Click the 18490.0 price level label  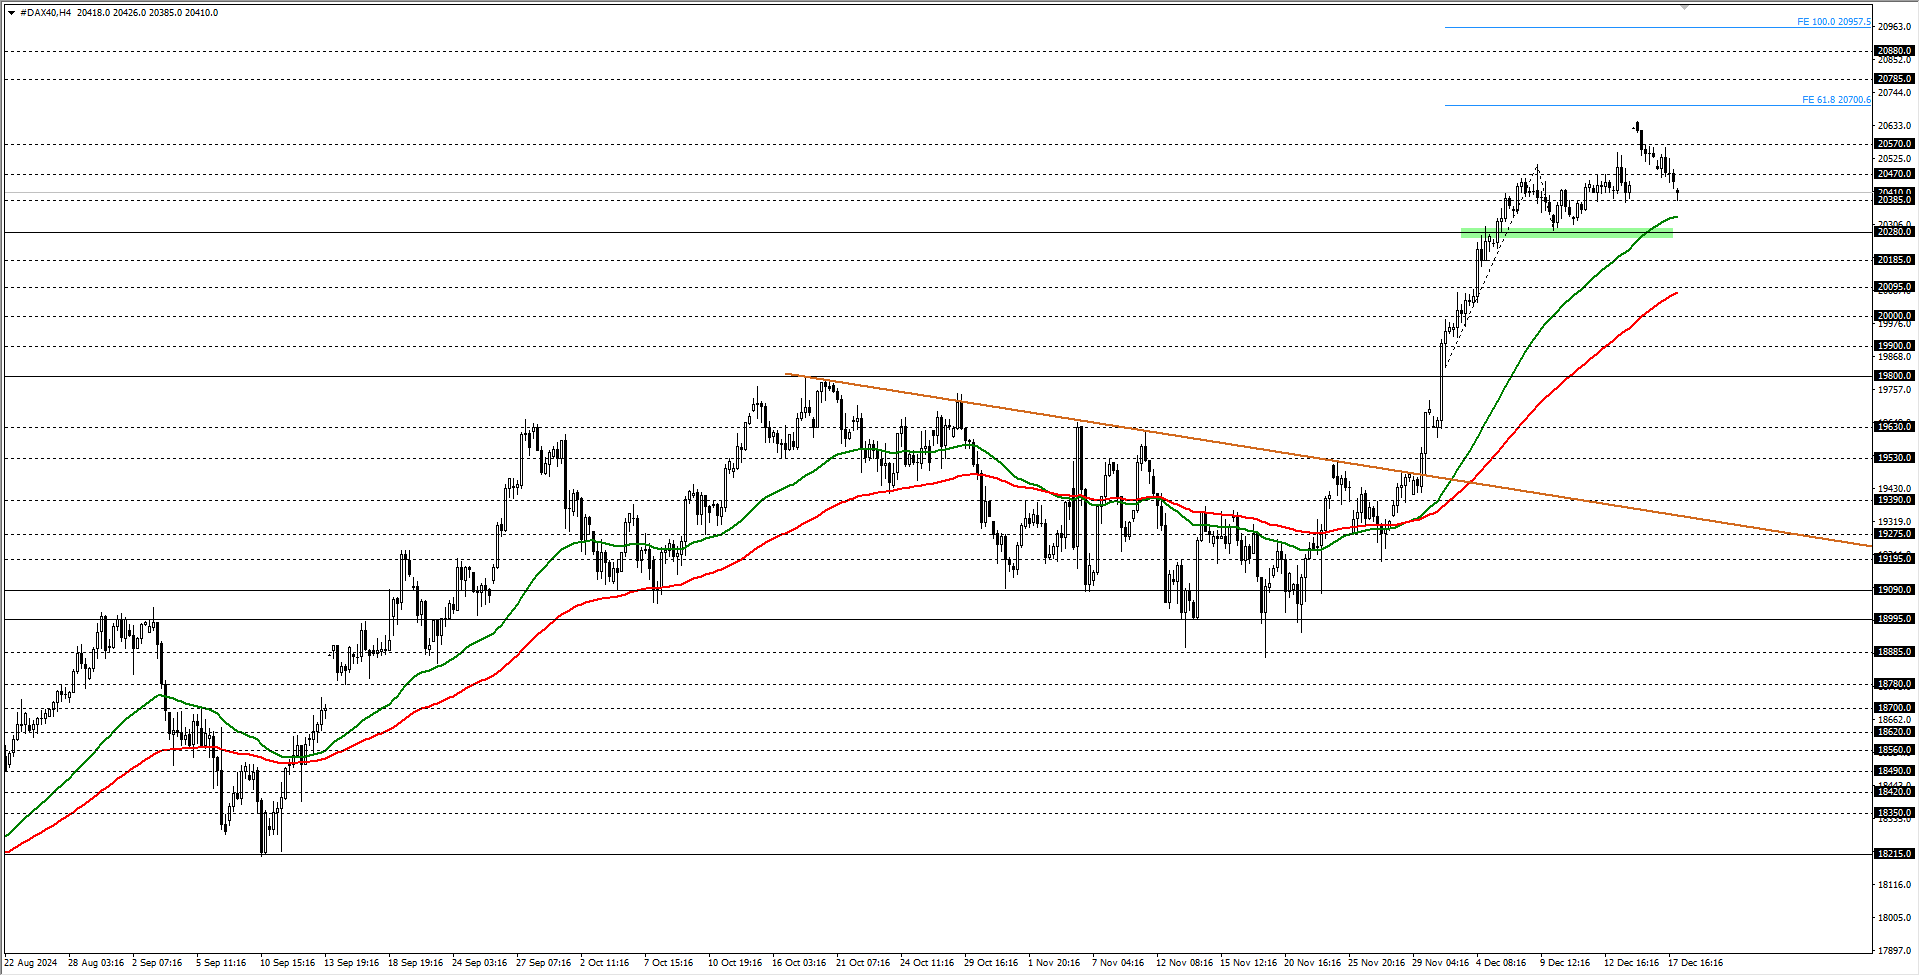(1894, 771)
